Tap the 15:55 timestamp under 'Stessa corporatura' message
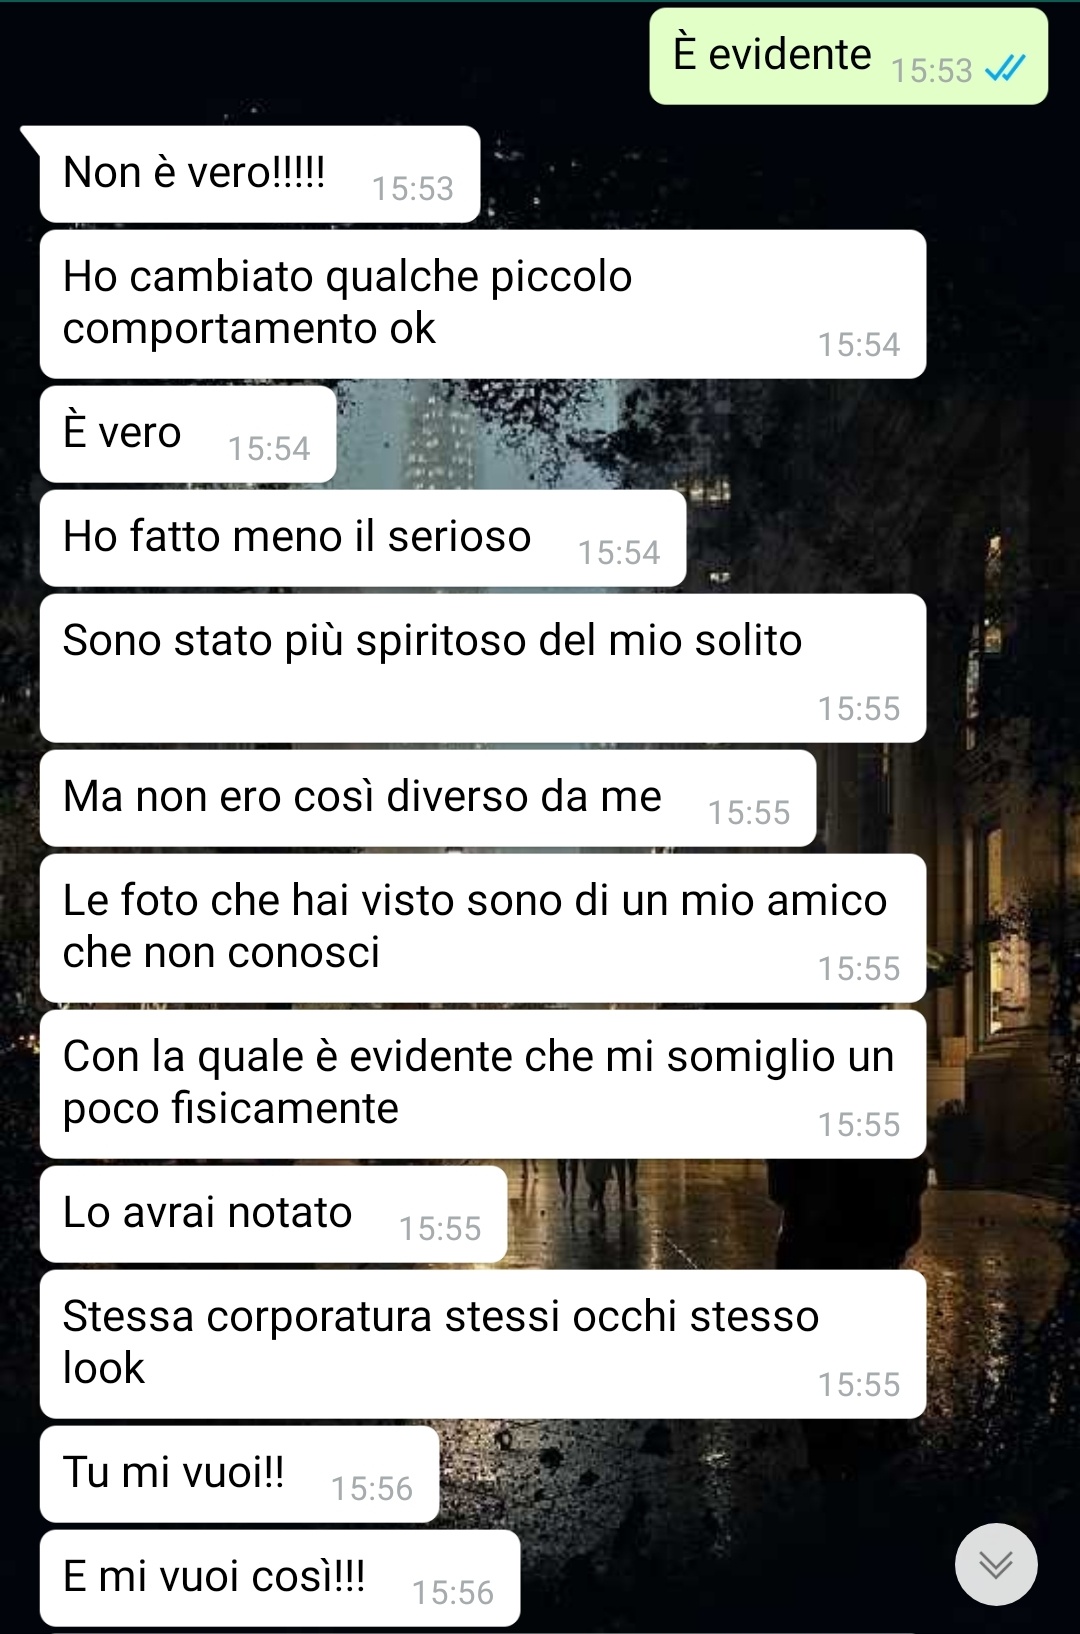 [x=859, y=1385]
